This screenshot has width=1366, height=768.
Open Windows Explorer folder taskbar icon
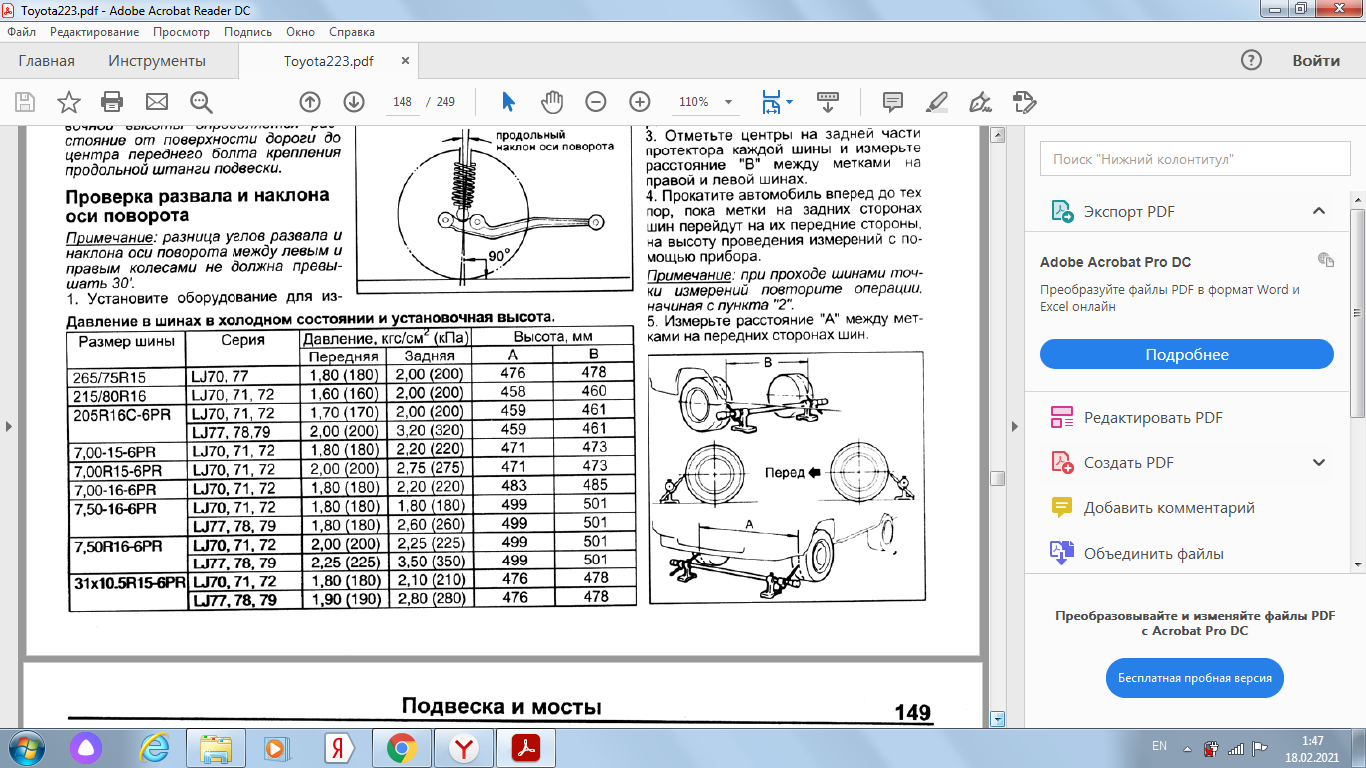coord(216,747)
